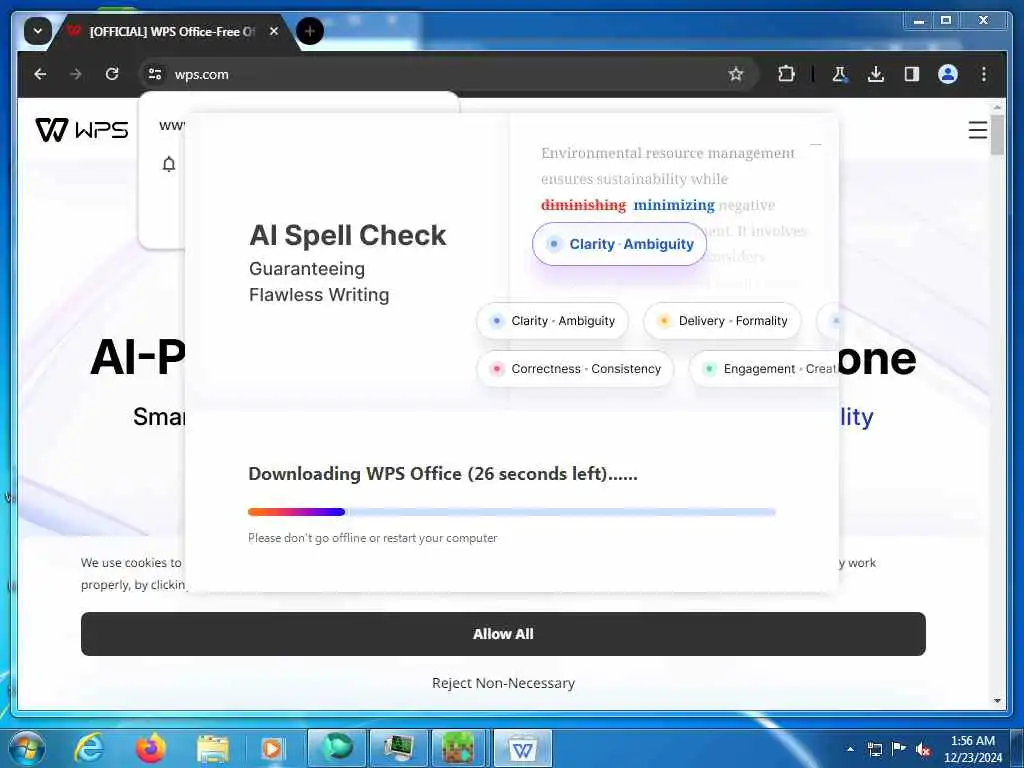Open the WPS hamburger menu
The image size is (1024, 768).
pos(977,130)
